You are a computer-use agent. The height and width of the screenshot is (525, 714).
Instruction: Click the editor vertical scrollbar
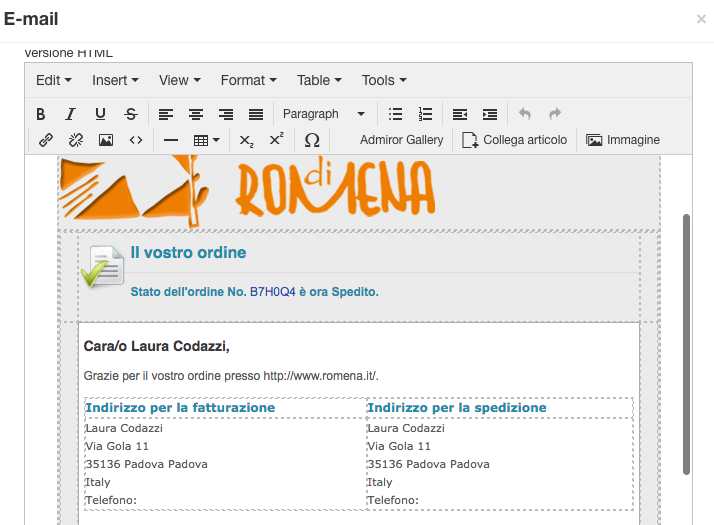(x=686, y=344)
